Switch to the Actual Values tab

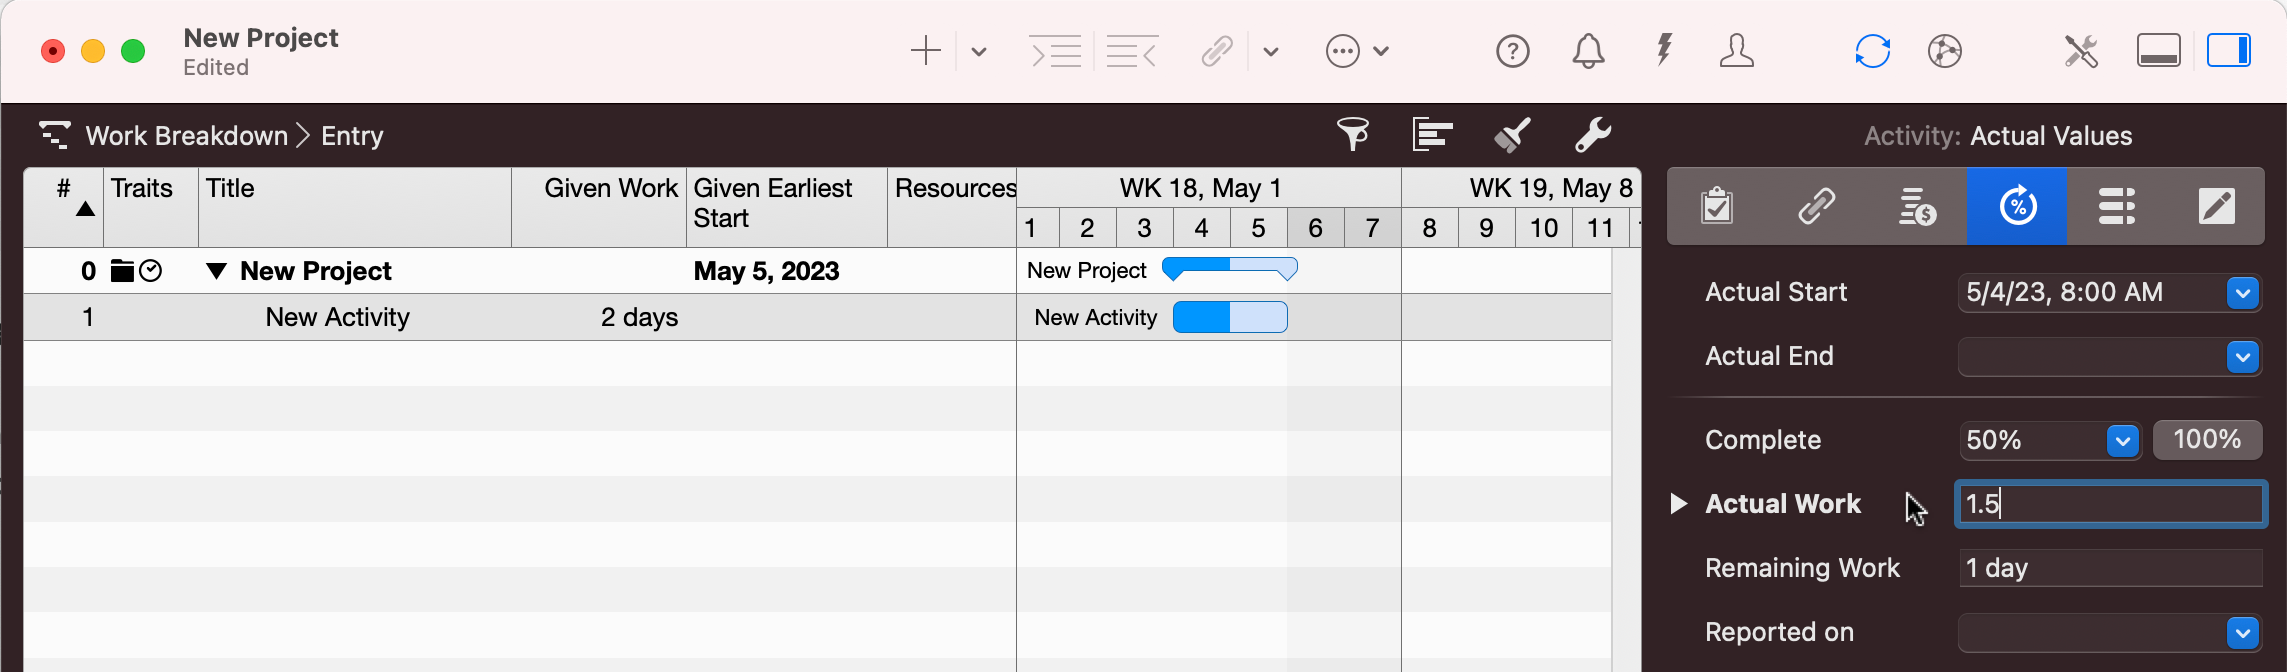click(x=2017, y=207)
